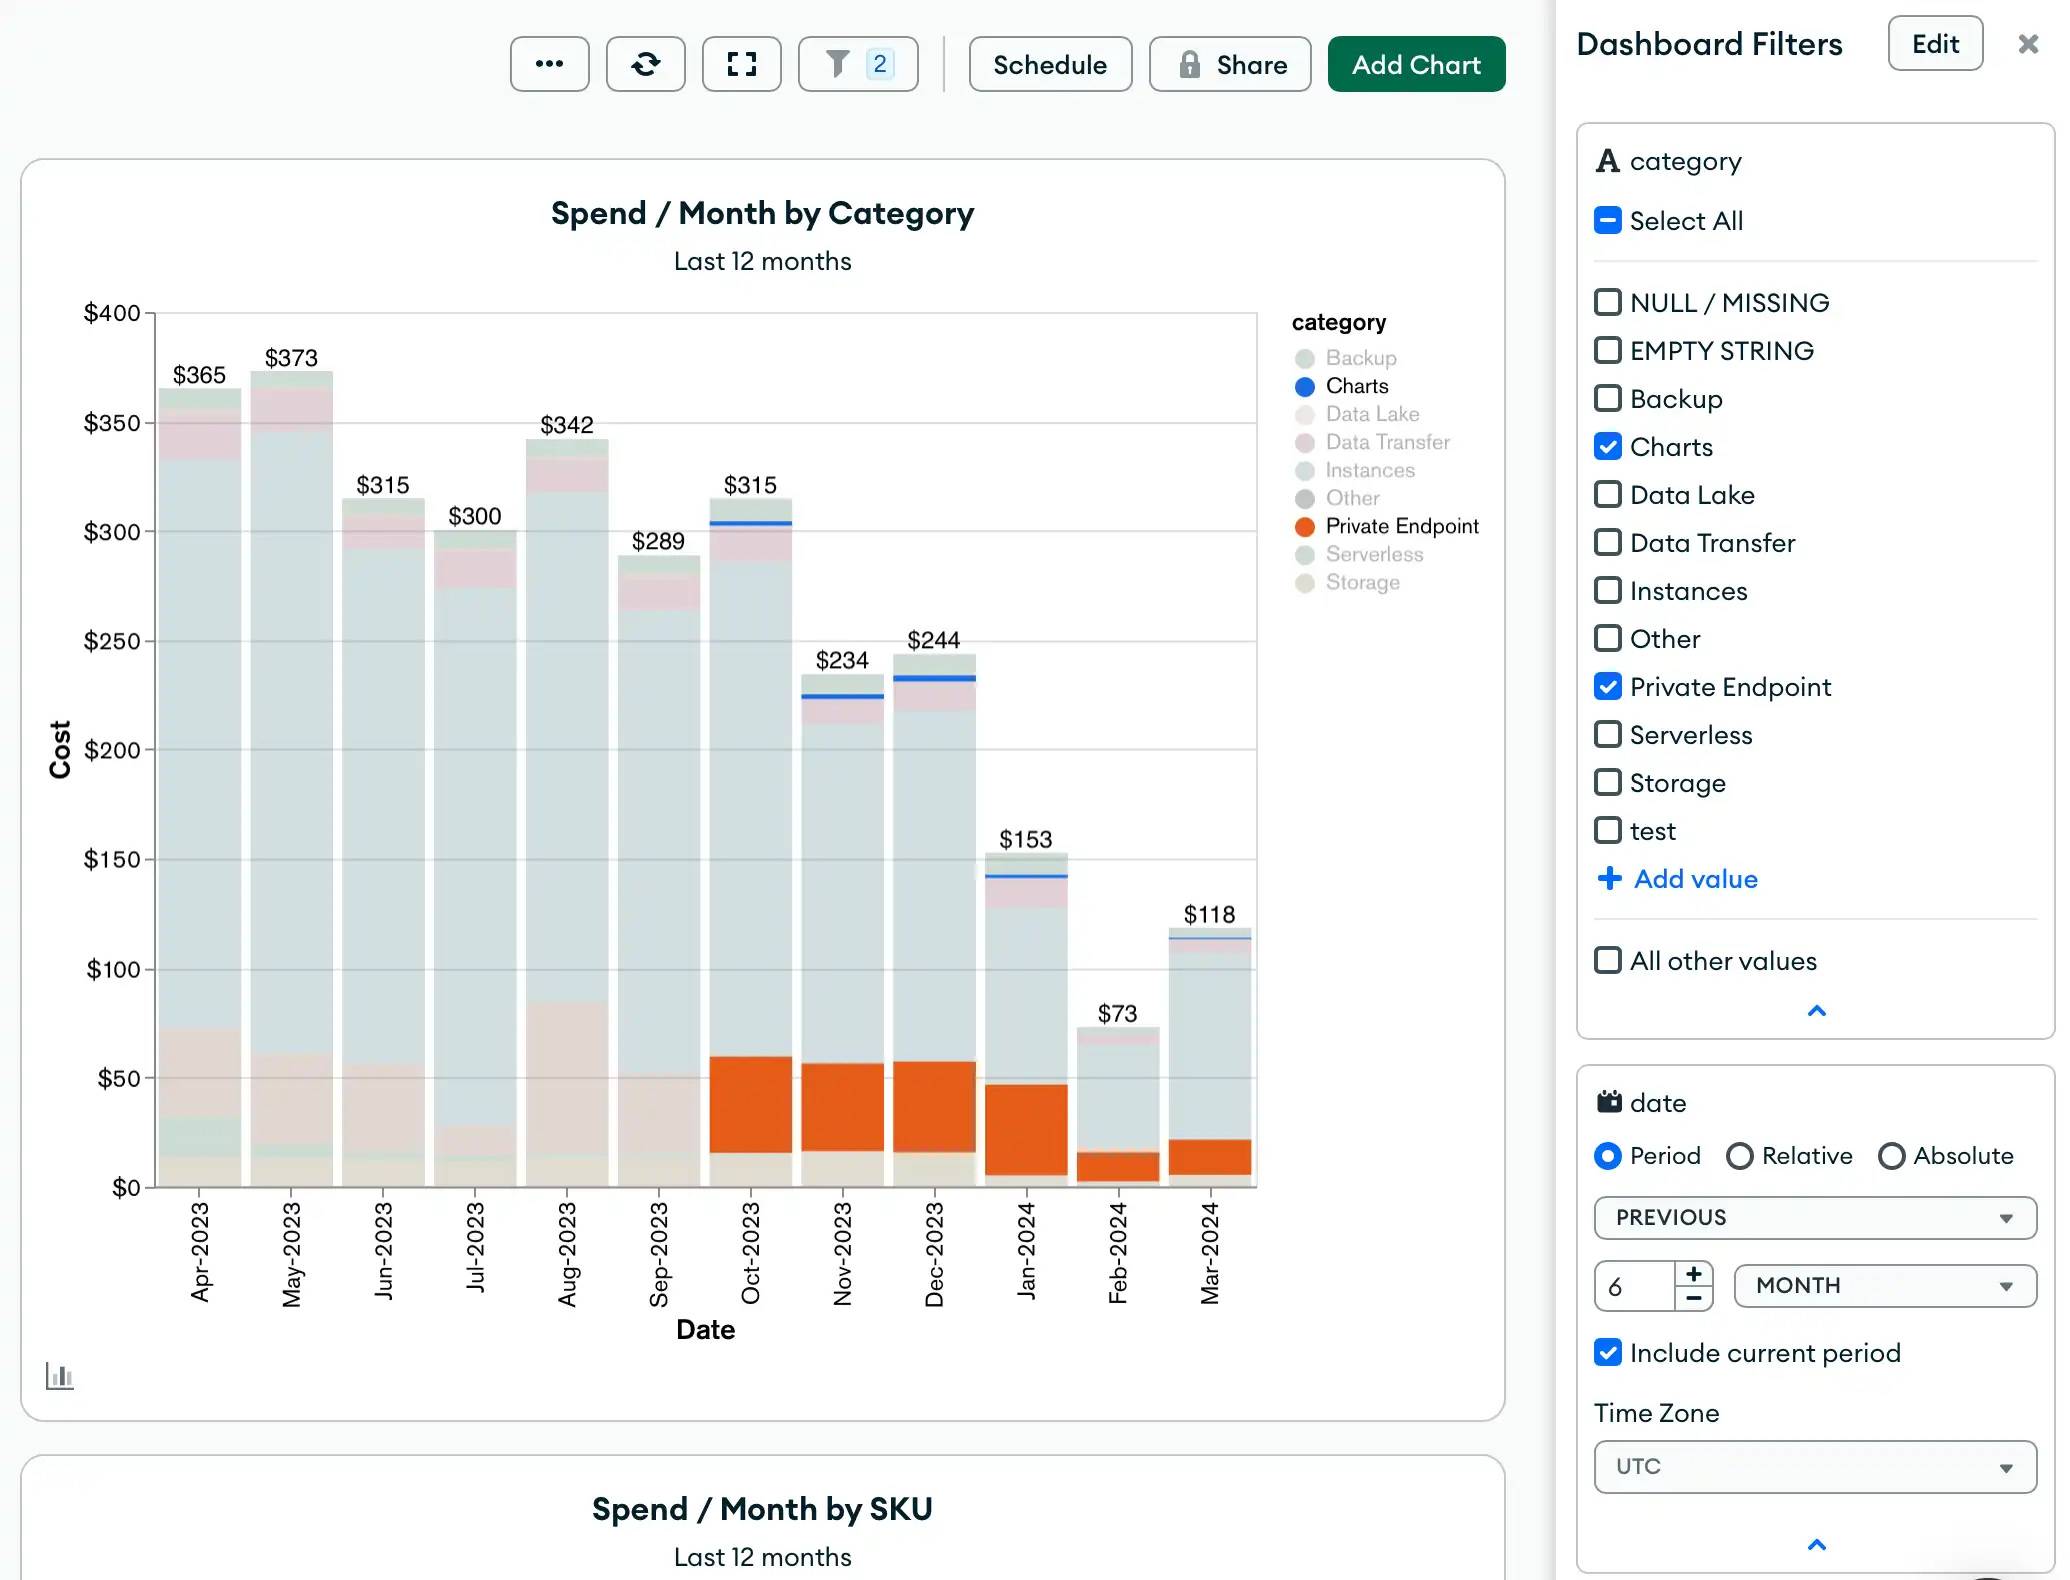The width and height of the screenshot is (2070, 1580).
Task: Enable the Storage category checkbox
Action: tap(1607, 782)
